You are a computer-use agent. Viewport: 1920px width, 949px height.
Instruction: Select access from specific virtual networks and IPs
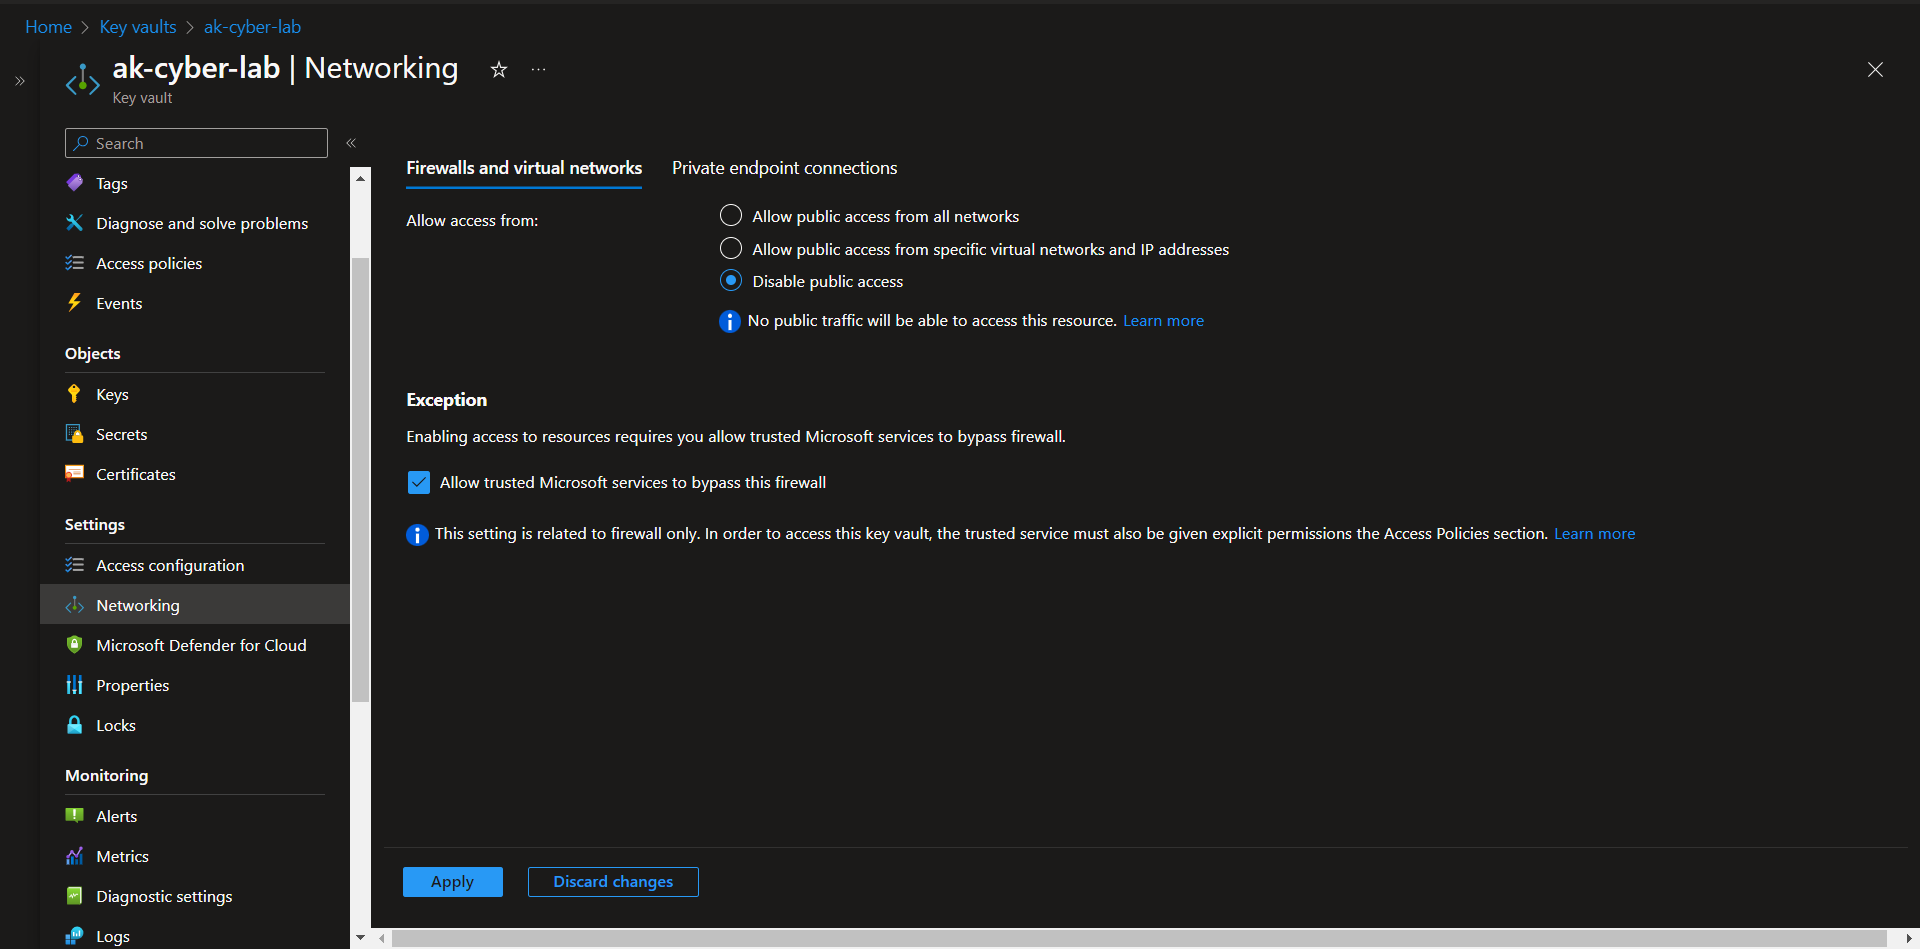(731, 248)
